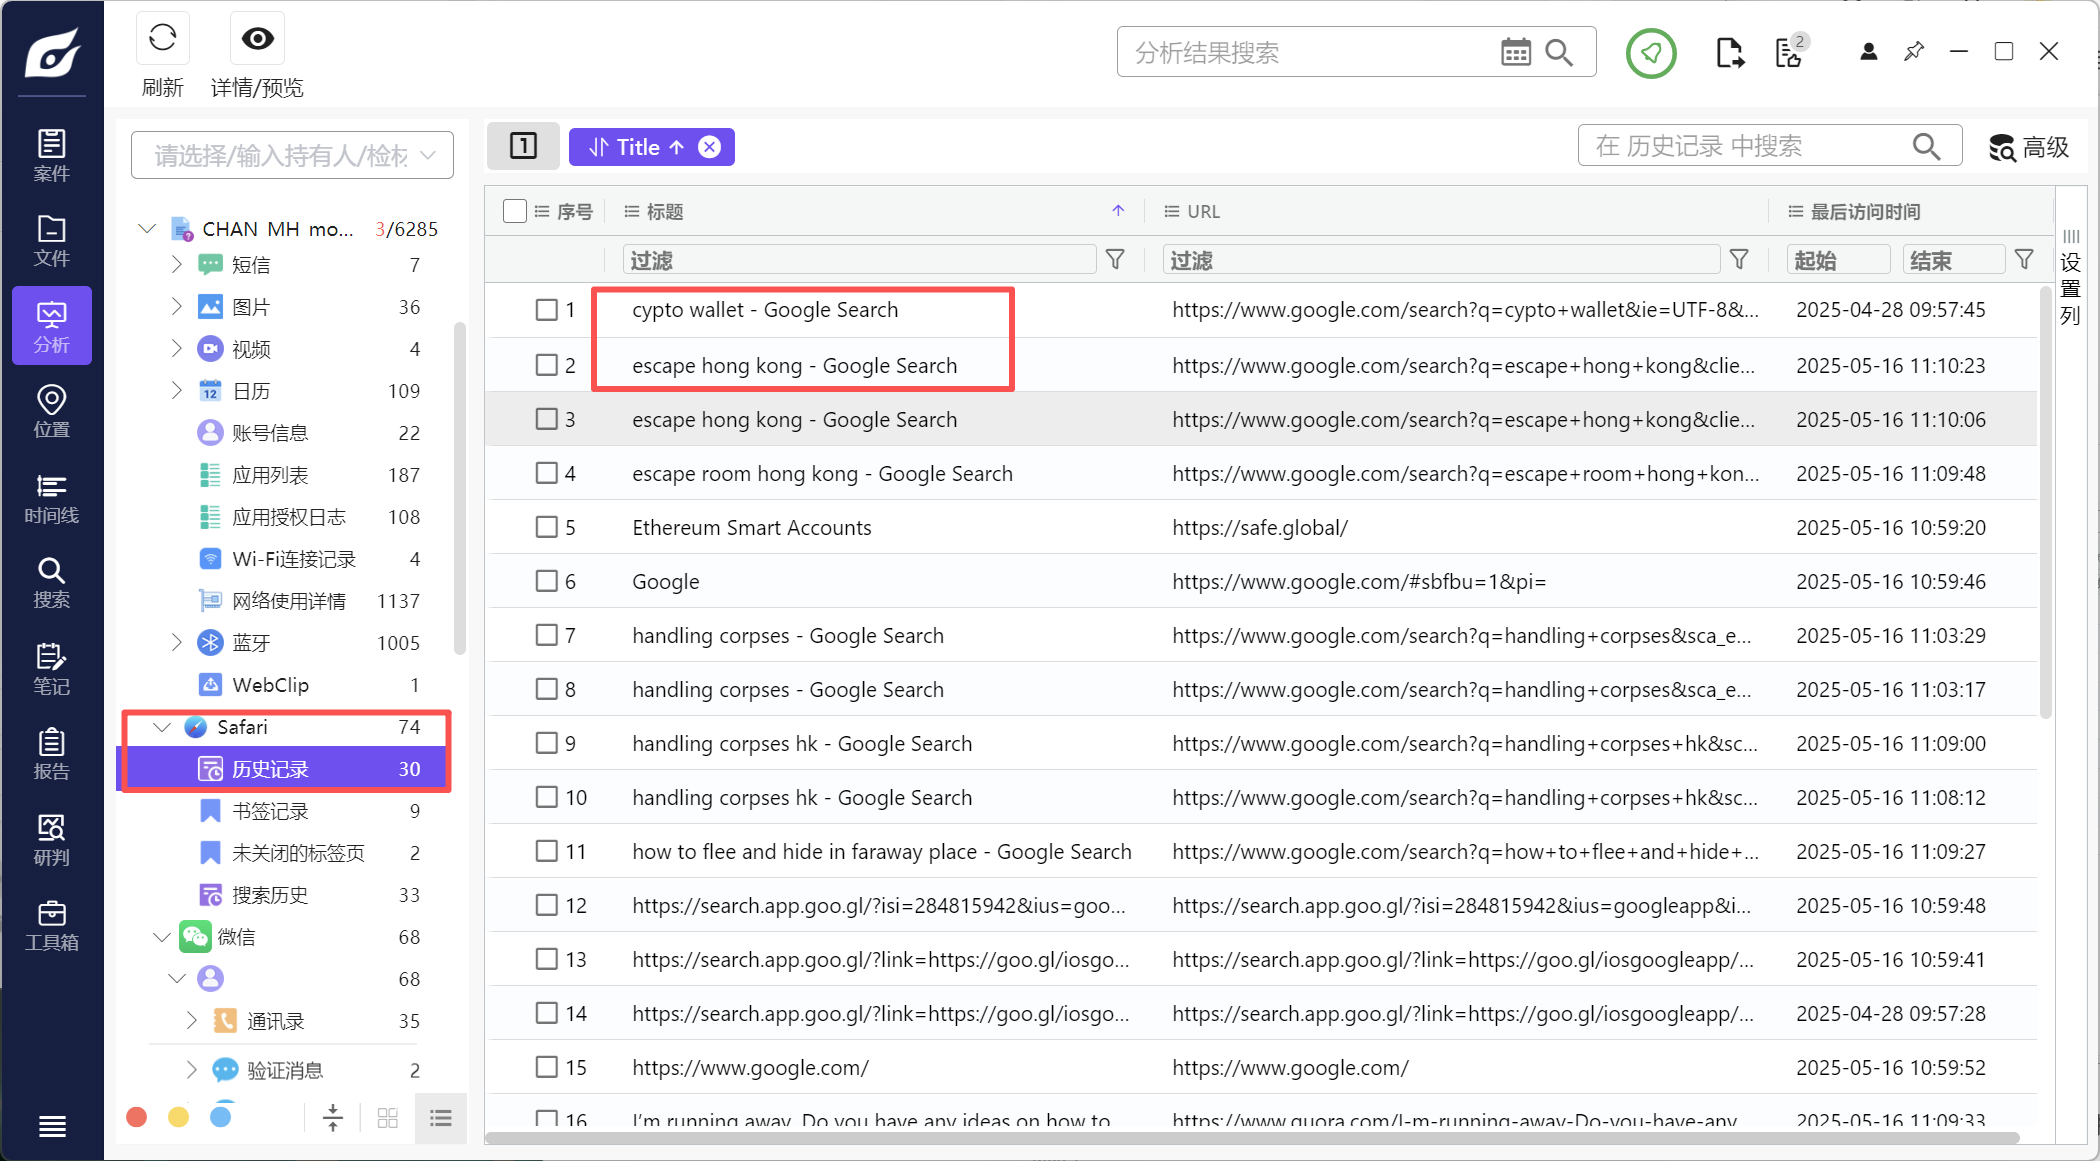This screenshot has width=2100, height=1161.
Task: Collapse the Safari tree node
Action: click(161, 727)
